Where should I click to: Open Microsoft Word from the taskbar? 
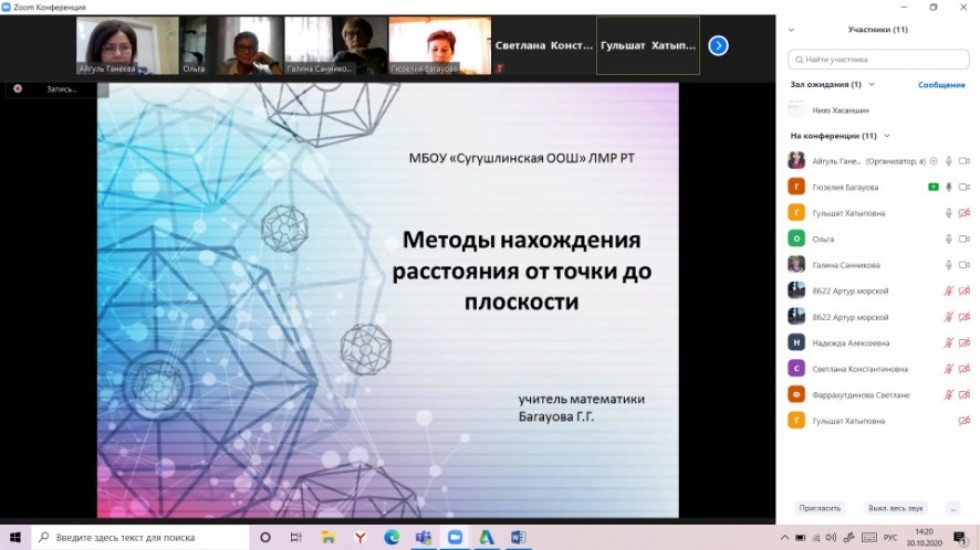click(x=518, y=537)
